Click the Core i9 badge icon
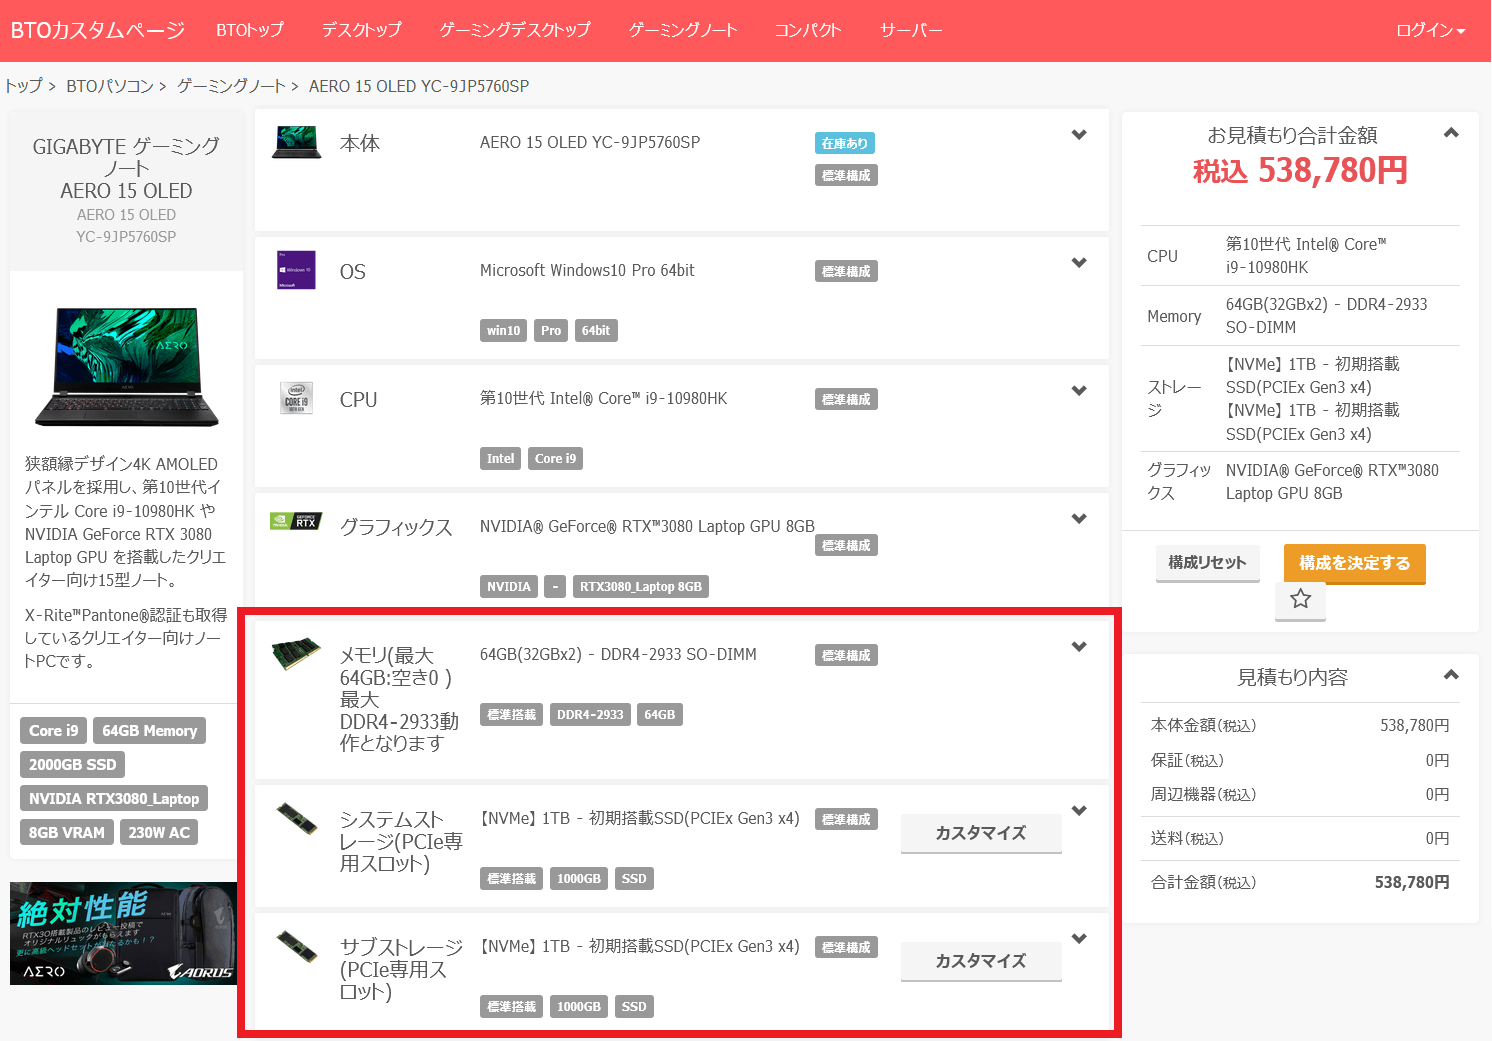 [x=296, y=398]
